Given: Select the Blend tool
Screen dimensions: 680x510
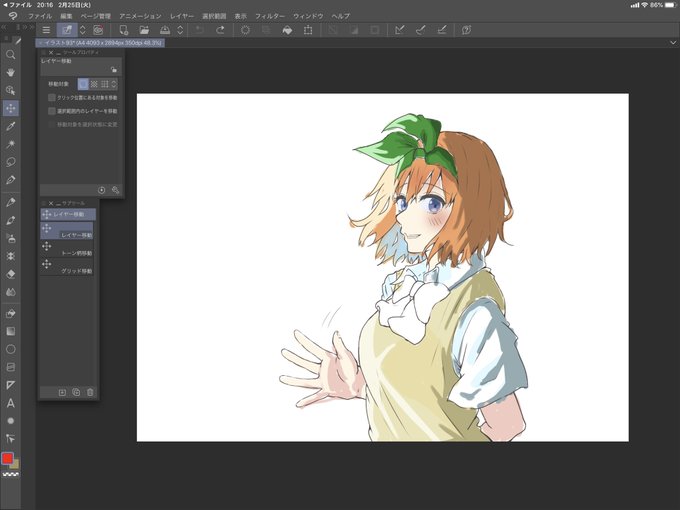Looking at the screenshot, I should [x=11, y=292].
